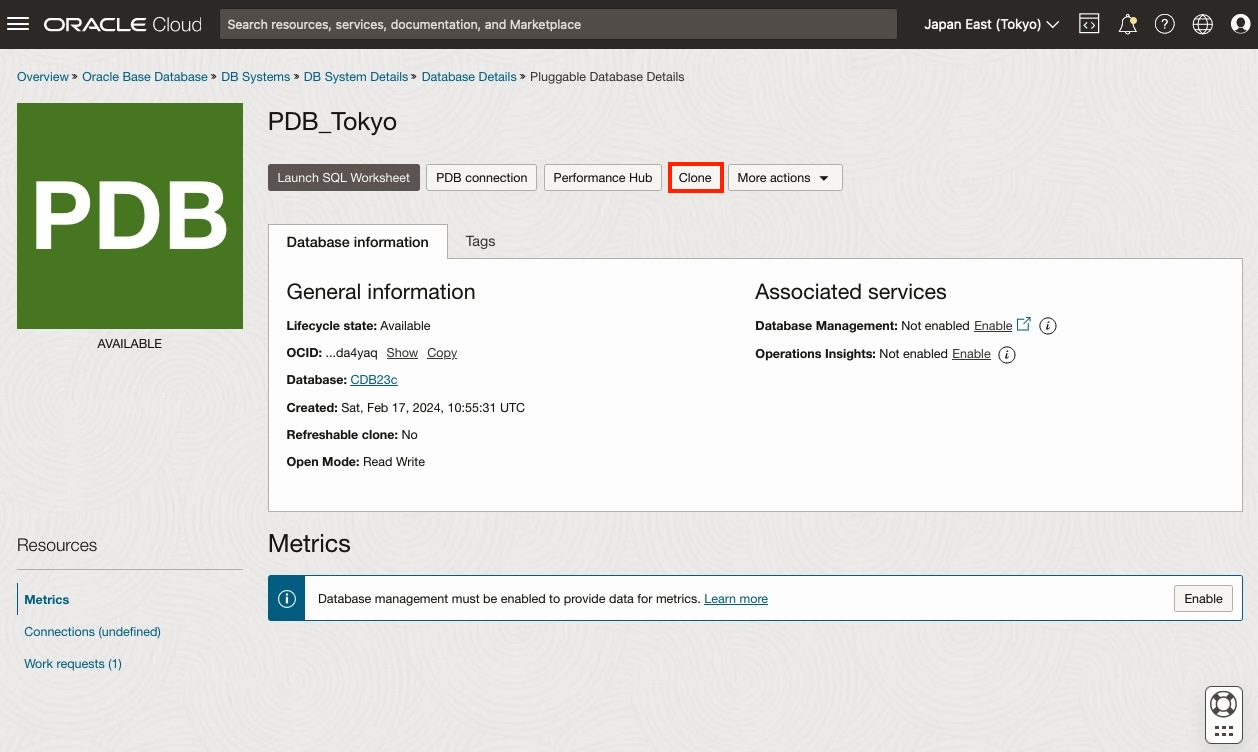Open the help menu icon
Screen dimensions: 1258x752
click(x=1165, y=23)
